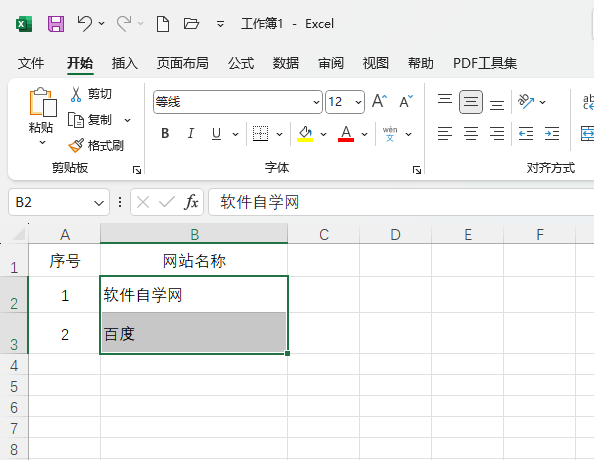Decrease font size with smaller A
594x460 pixels.
[x=406, y=102]
